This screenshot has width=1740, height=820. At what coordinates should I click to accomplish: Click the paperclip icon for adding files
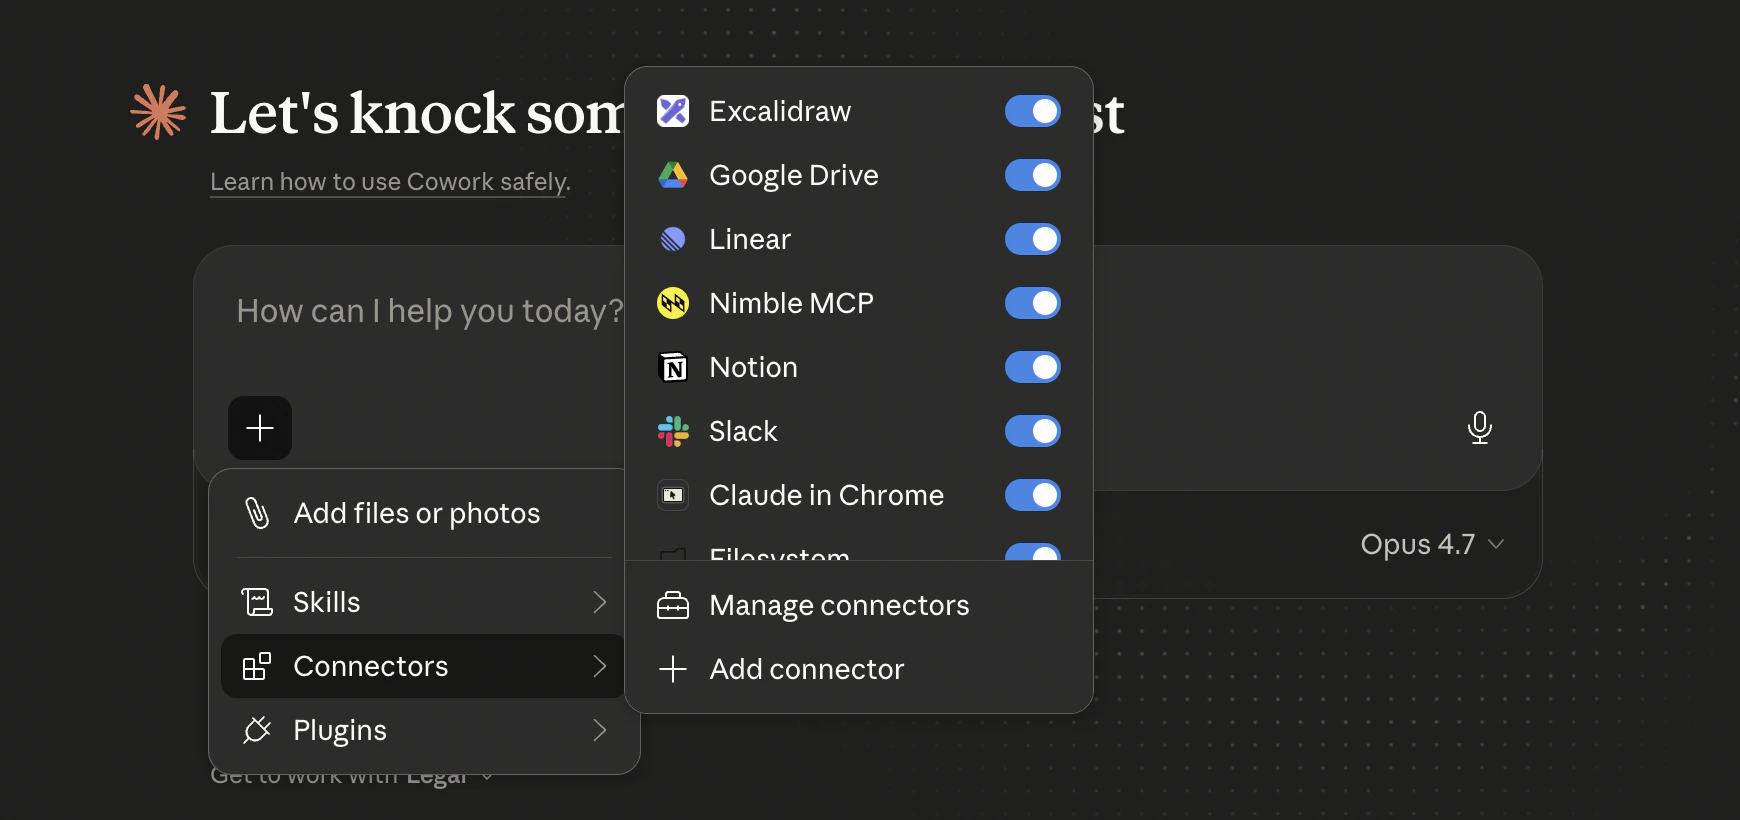point(257,513)
